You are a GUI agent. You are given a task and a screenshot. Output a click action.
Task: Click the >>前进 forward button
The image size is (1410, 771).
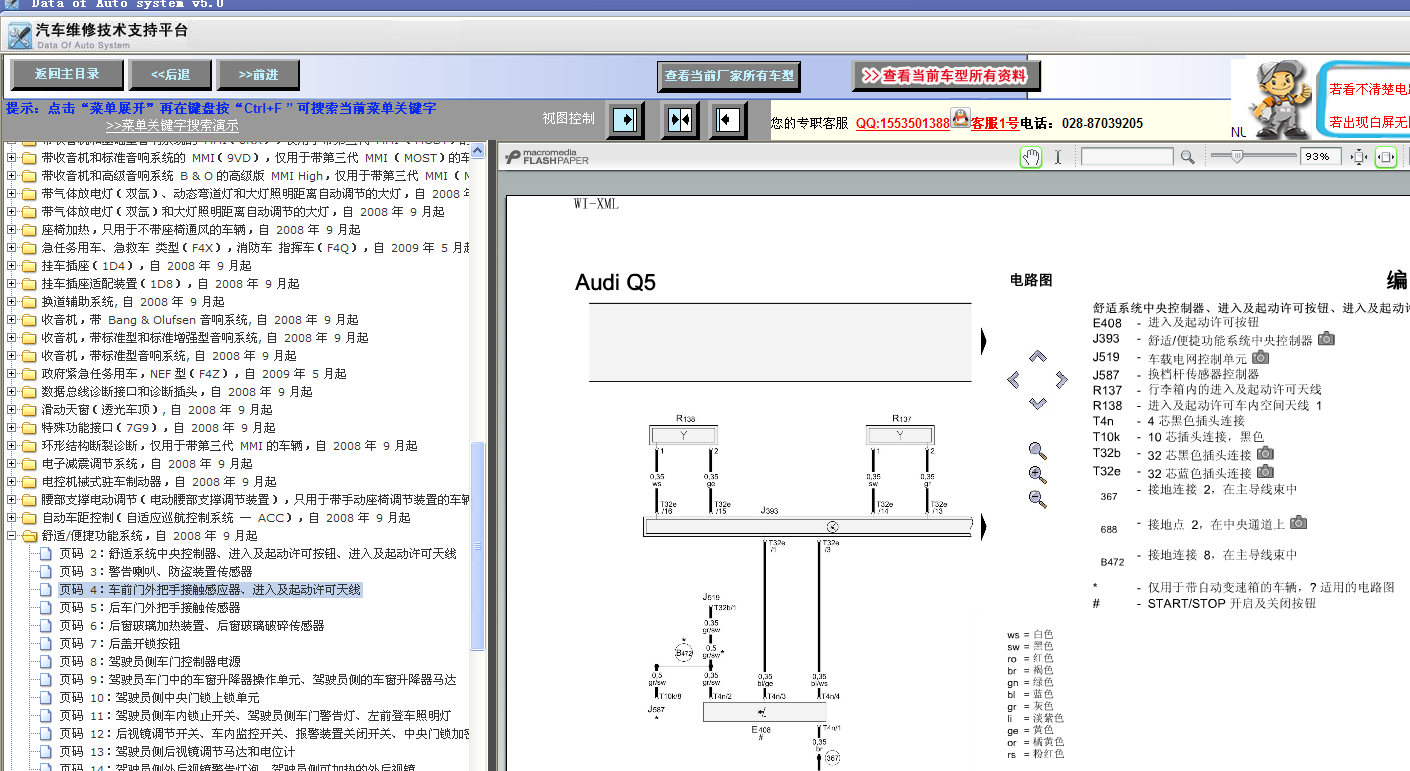[x=259, y=74]
